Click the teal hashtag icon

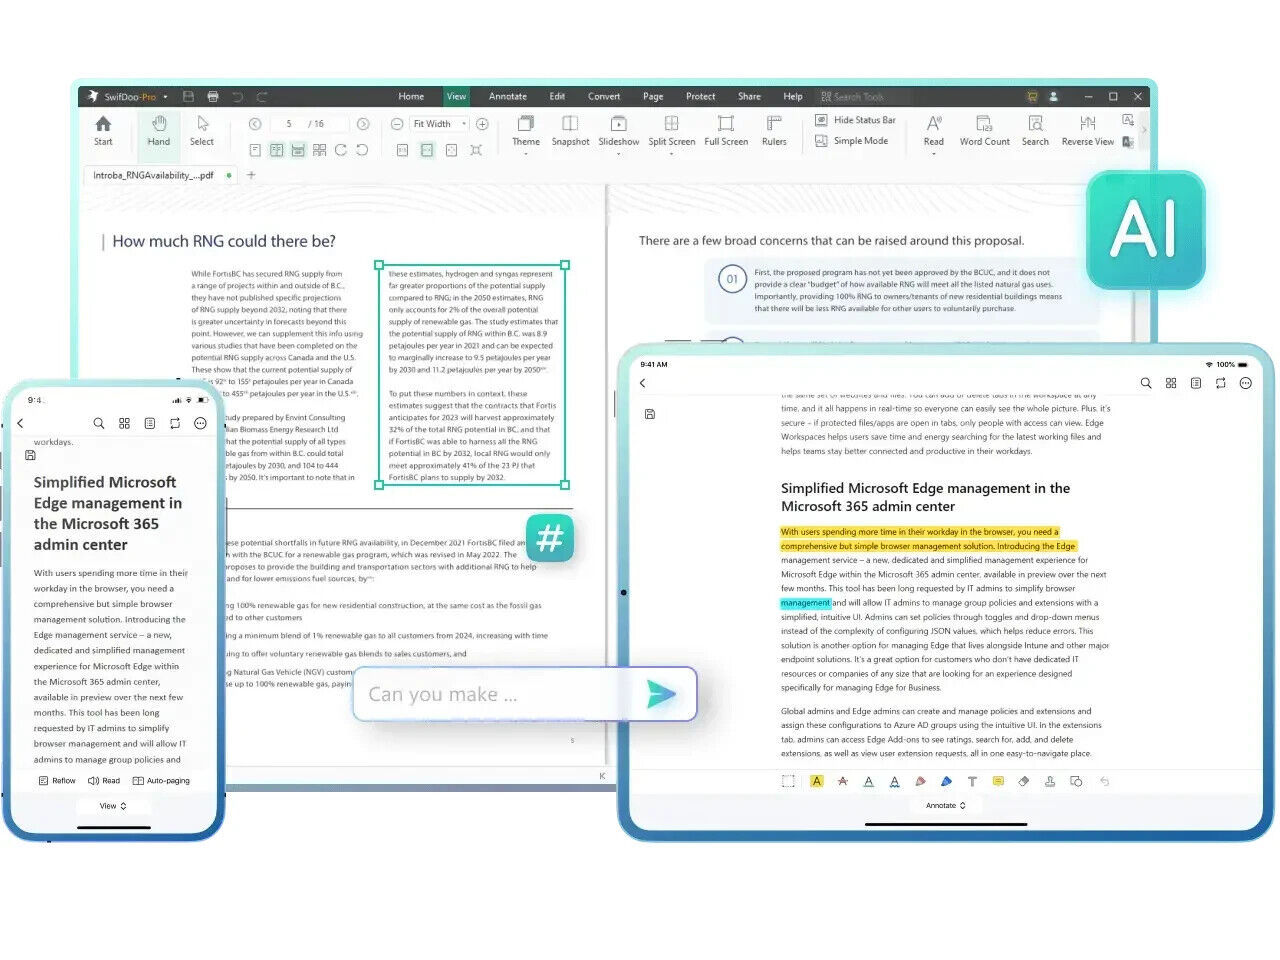pyautogui.click(x=550, y=538)
